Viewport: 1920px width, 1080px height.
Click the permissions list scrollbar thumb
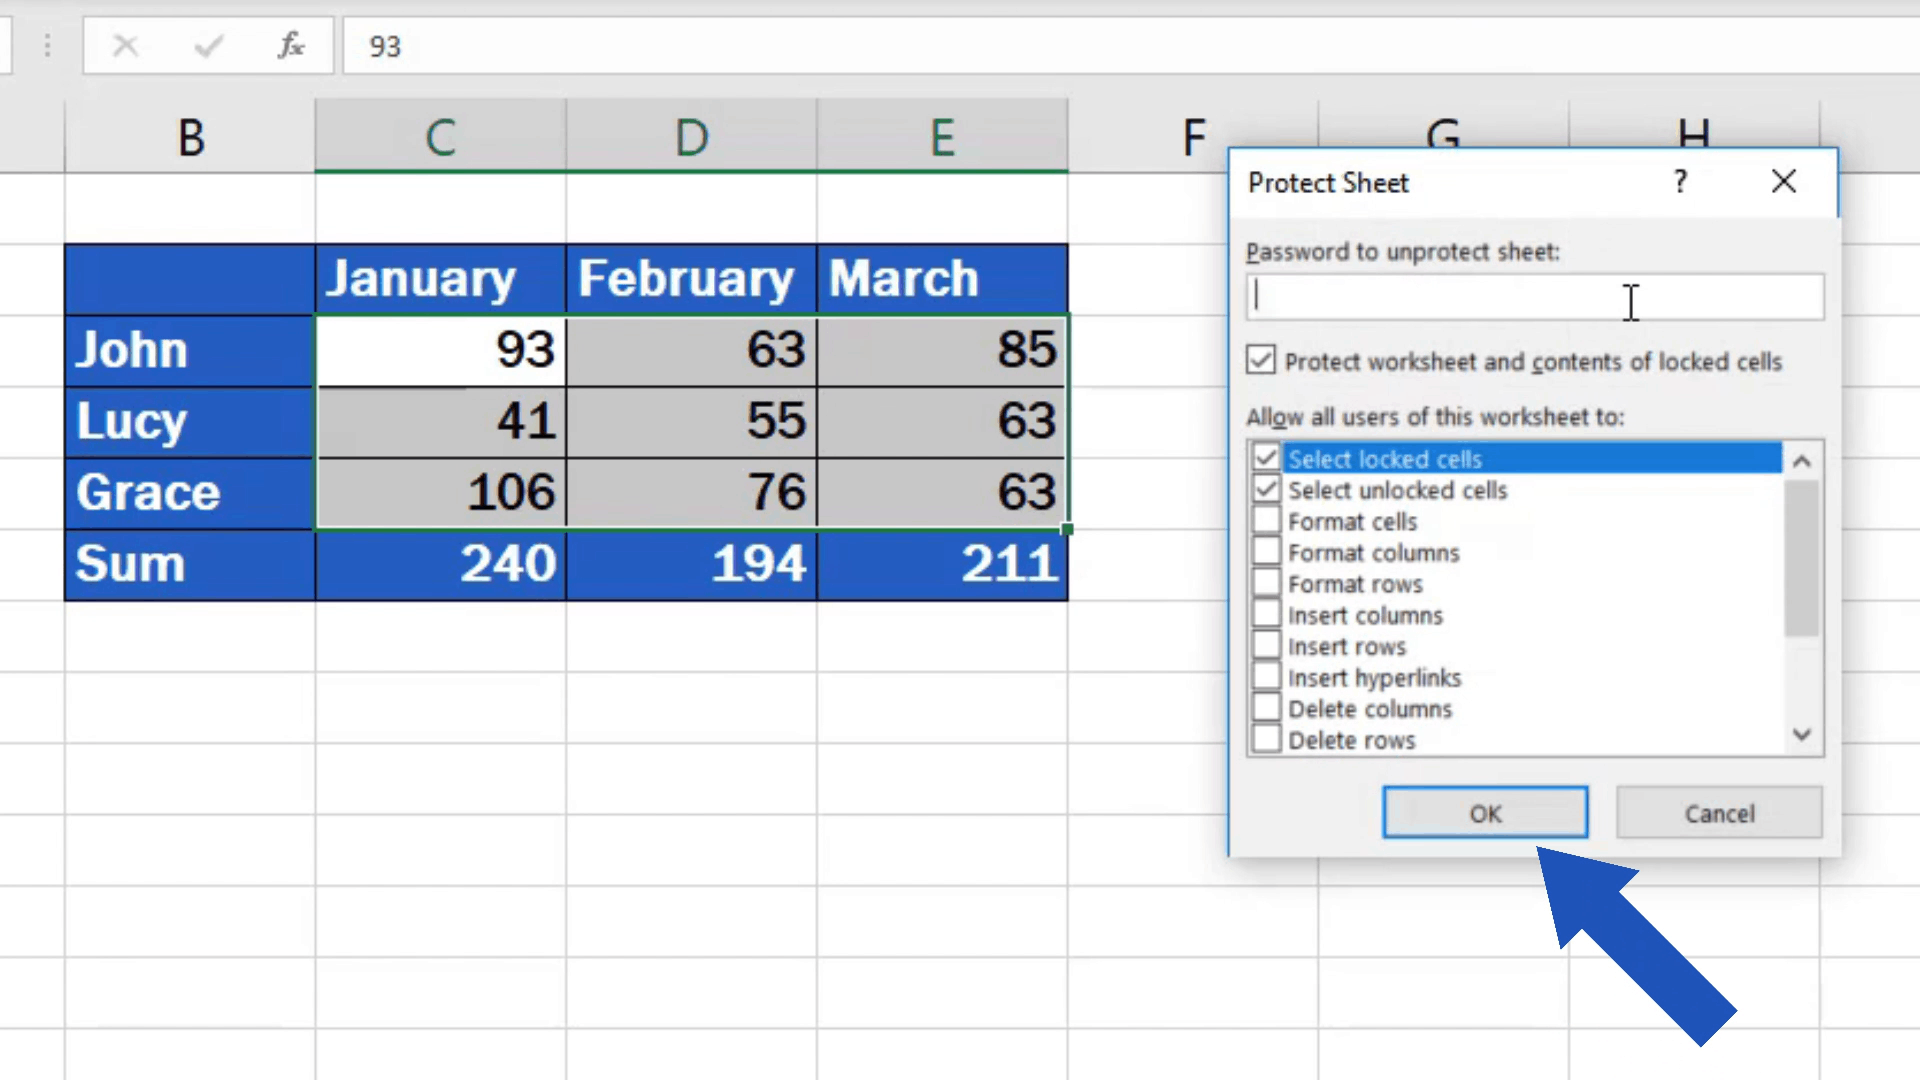tap(1801, 557)
